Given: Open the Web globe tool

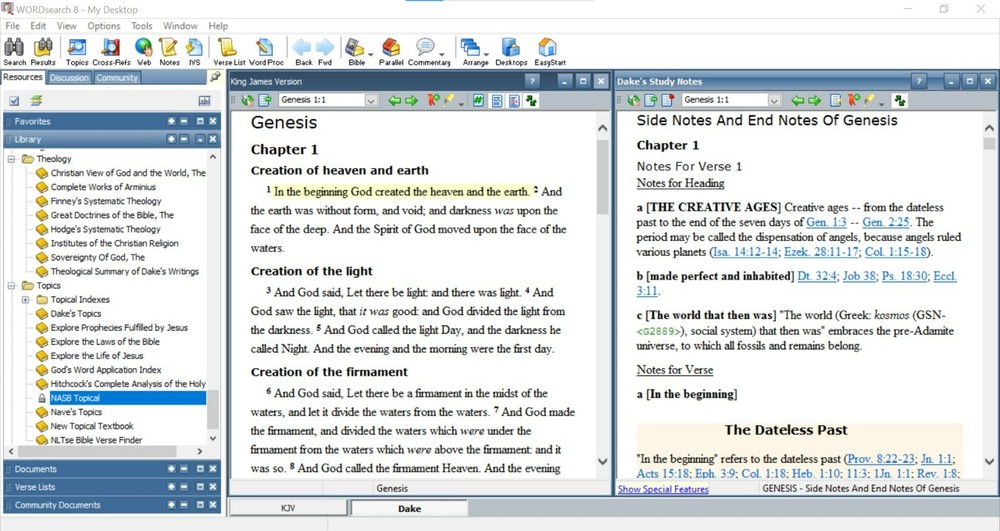Looking at the screenshot, I should coord(144,52).
